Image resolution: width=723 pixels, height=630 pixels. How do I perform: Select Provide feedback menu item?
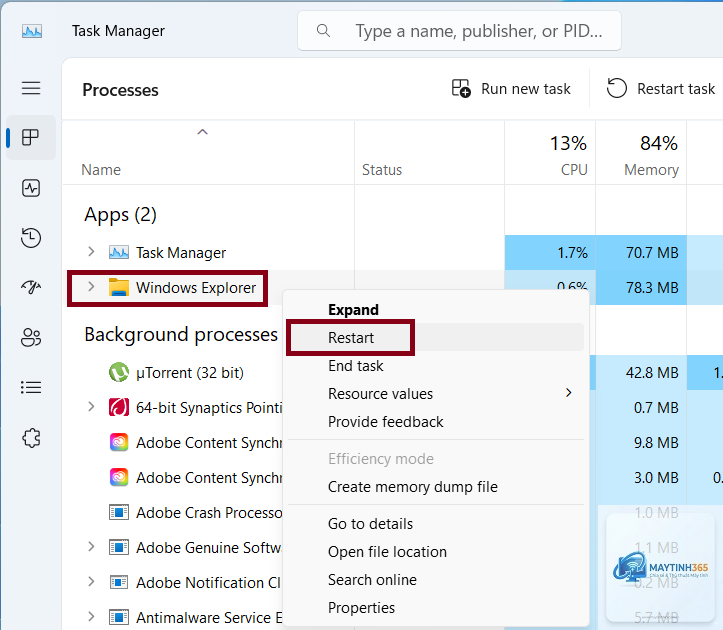(x=436, y=422)
